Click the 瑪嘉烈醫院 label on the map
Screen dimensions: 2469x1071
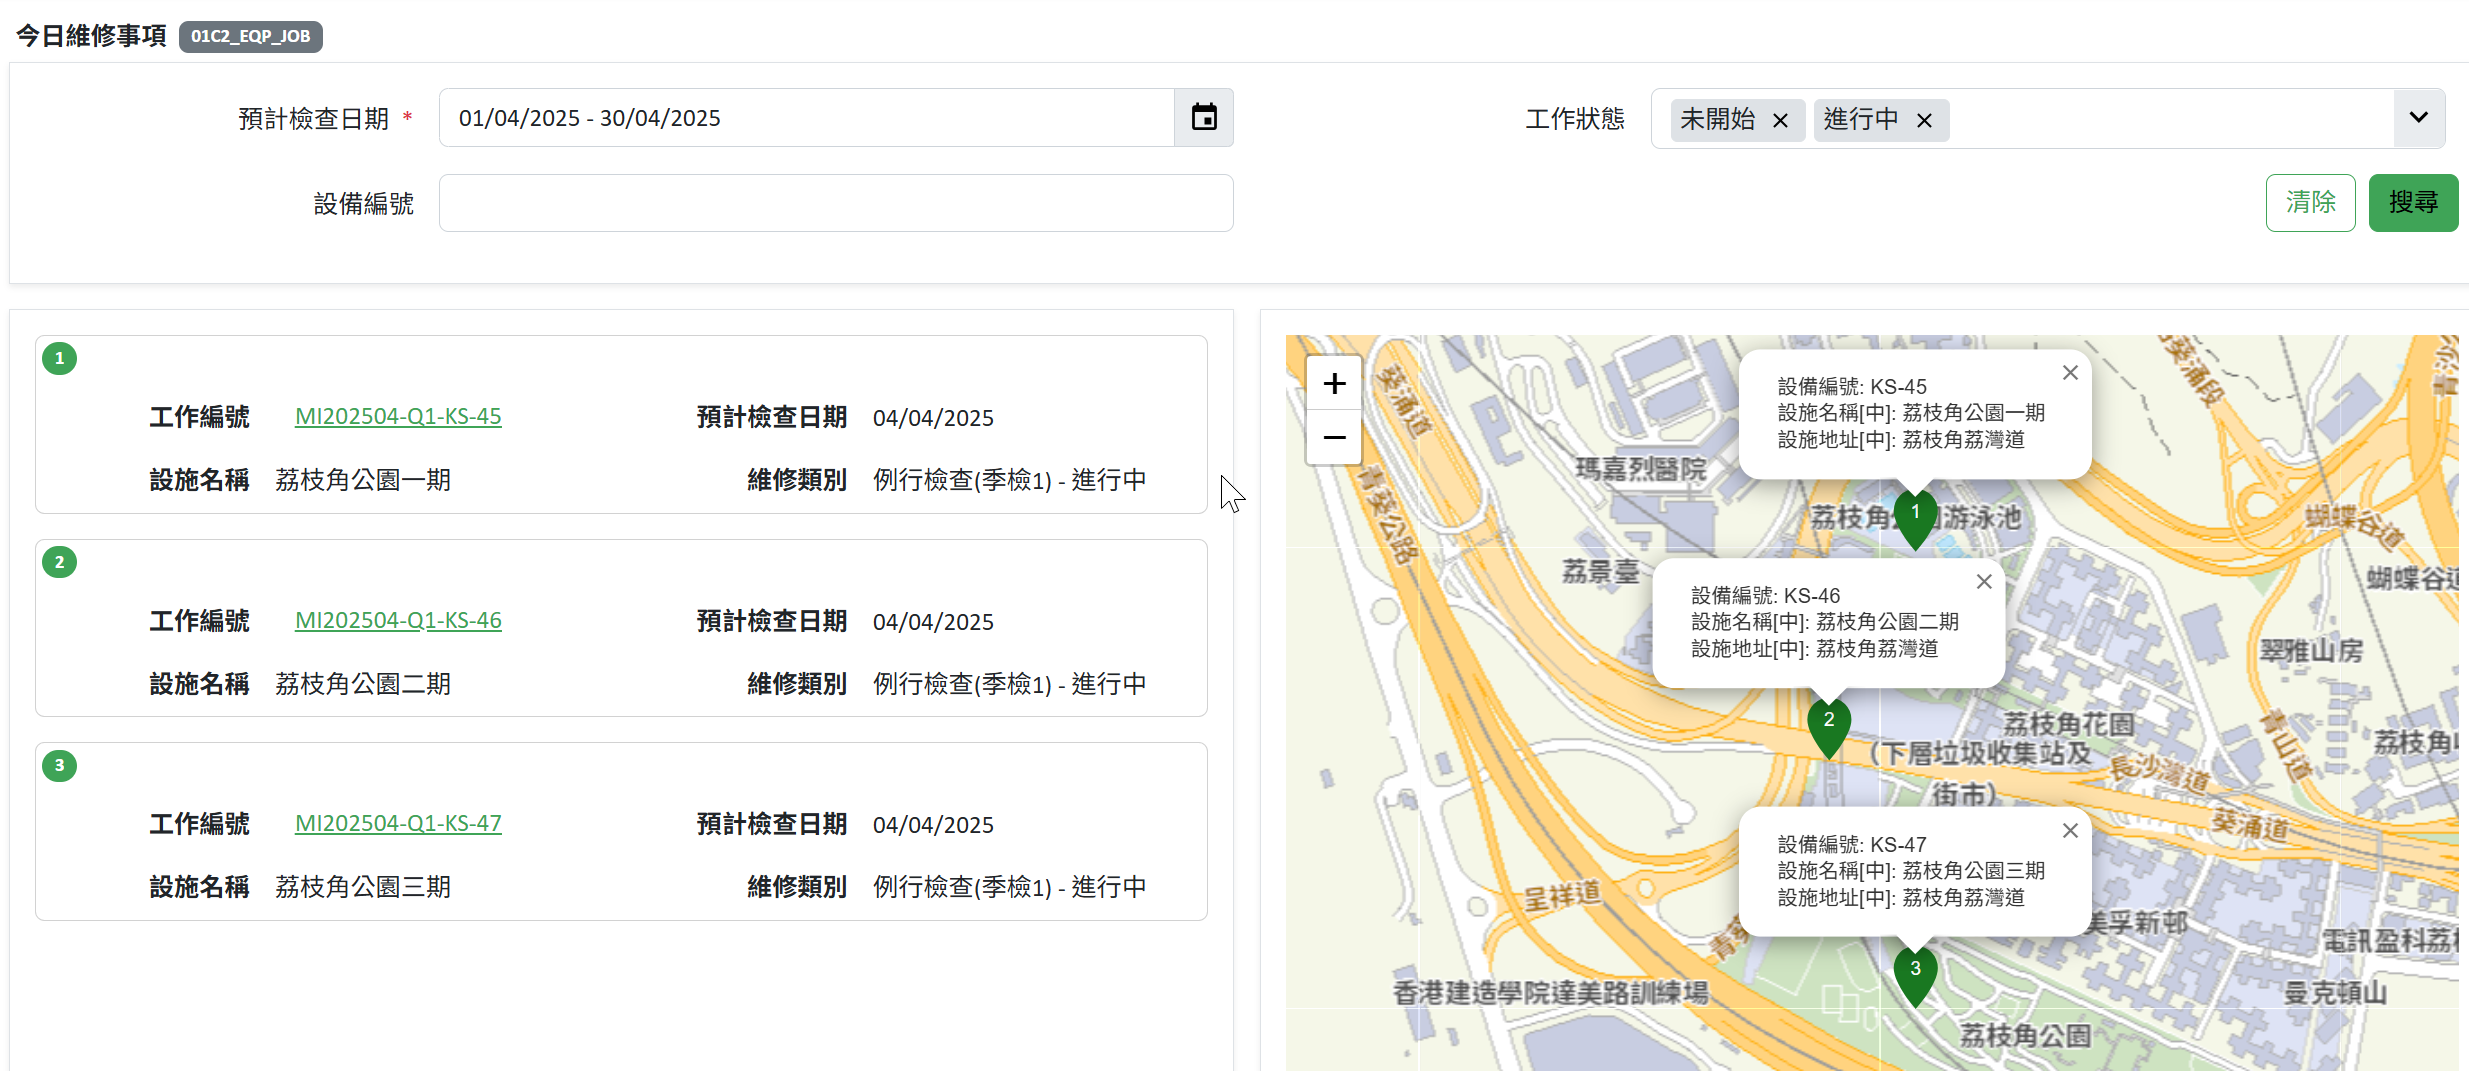pyautogui.click(x=1641, y=469)
